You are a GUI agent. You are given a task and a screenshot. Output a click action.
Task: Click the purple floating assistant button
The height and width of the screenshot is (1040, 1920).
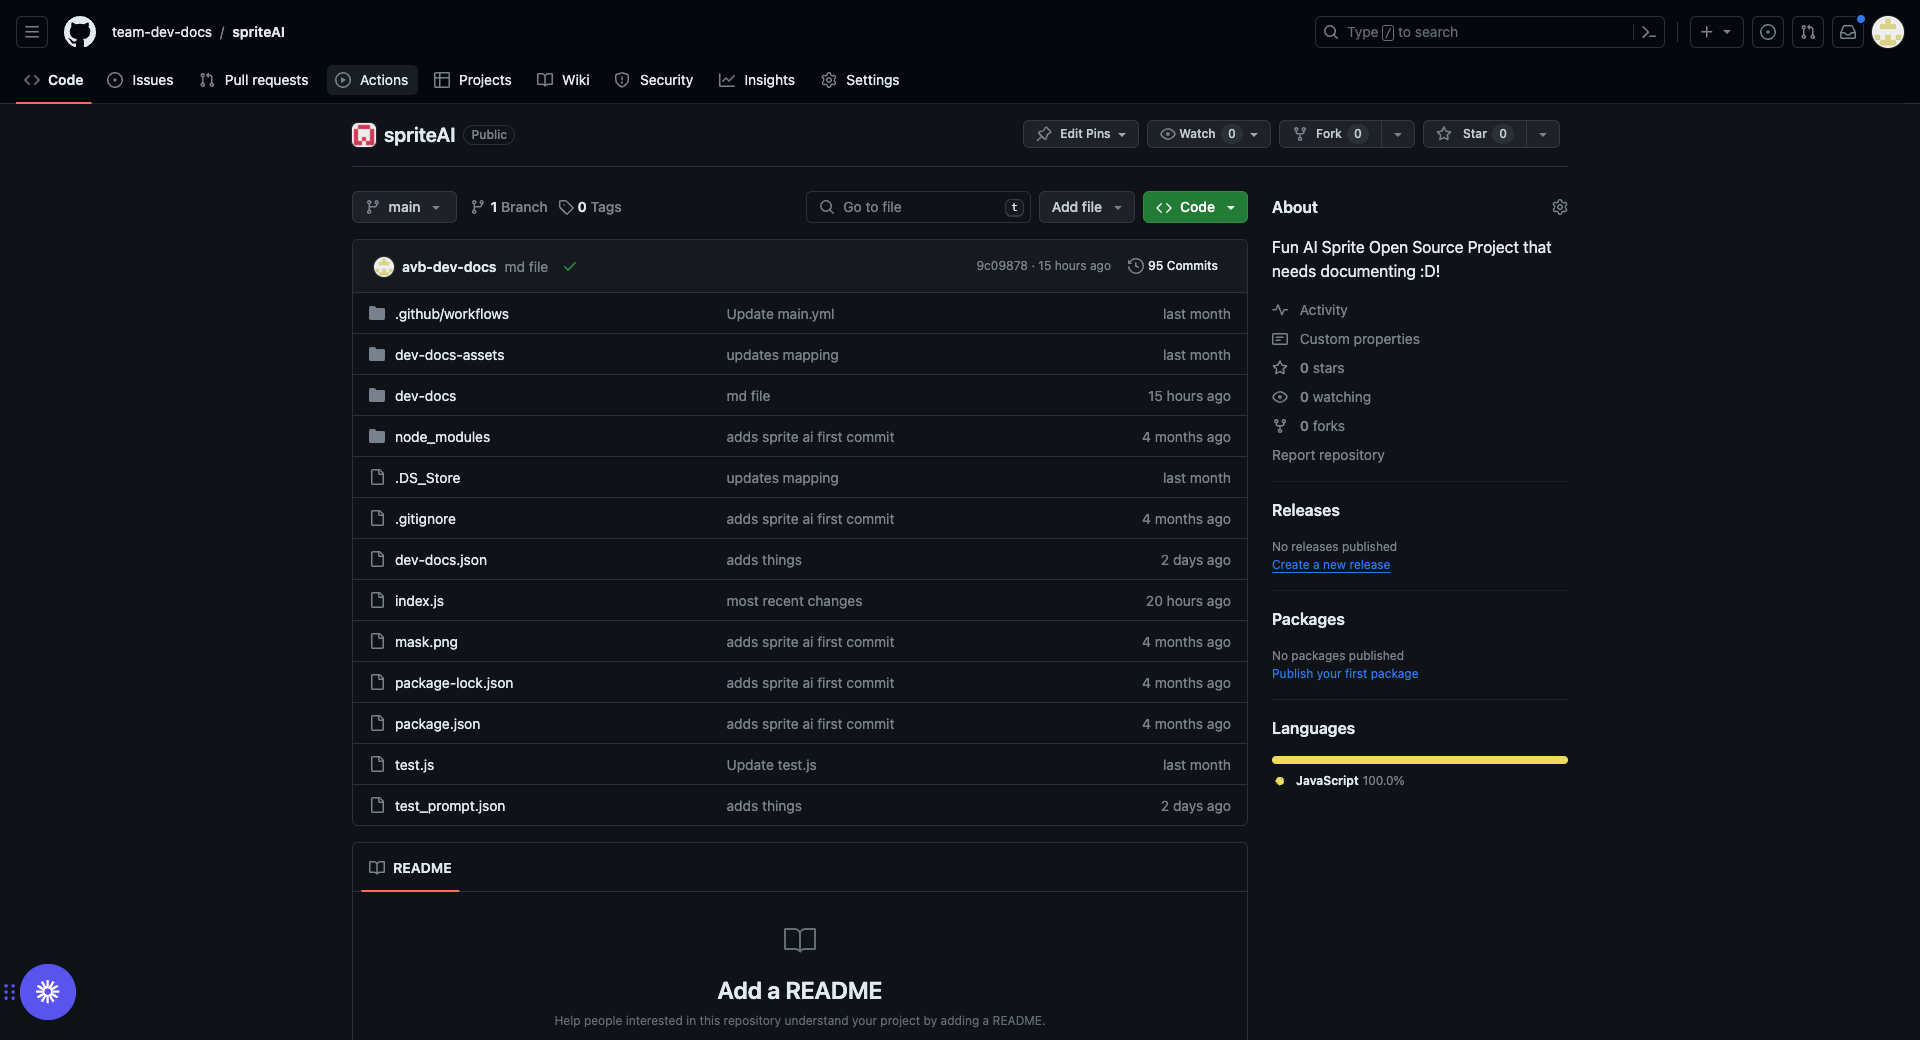48,992
